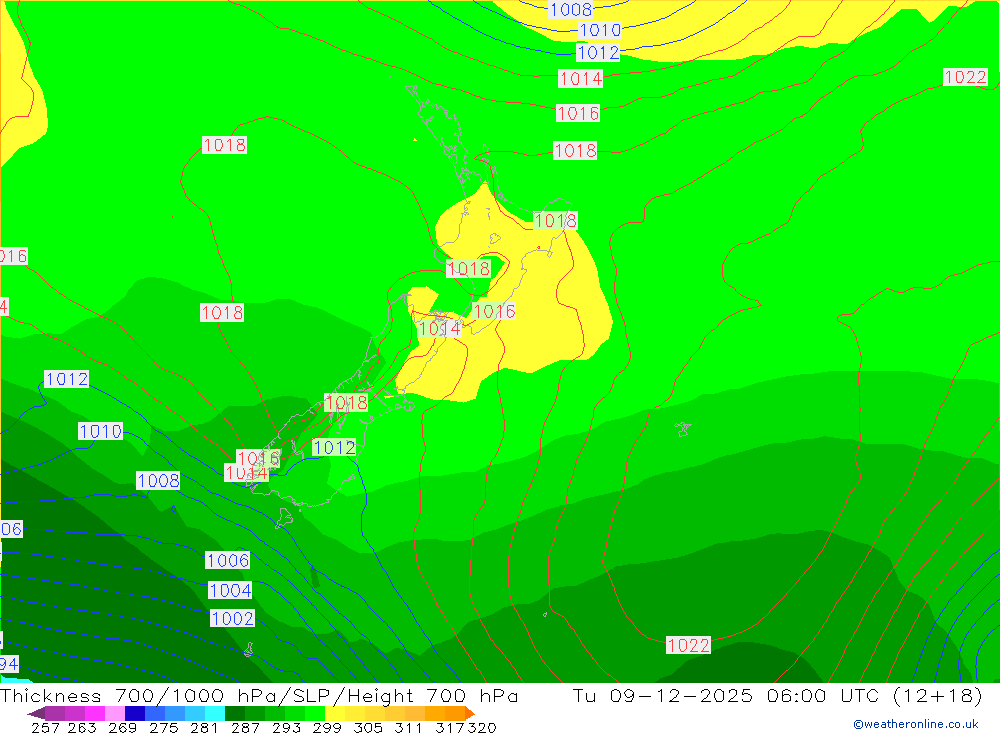Click the orange arrow at legend's high end
This screenshot has height=733, width=1000.
tap(469, 713)
